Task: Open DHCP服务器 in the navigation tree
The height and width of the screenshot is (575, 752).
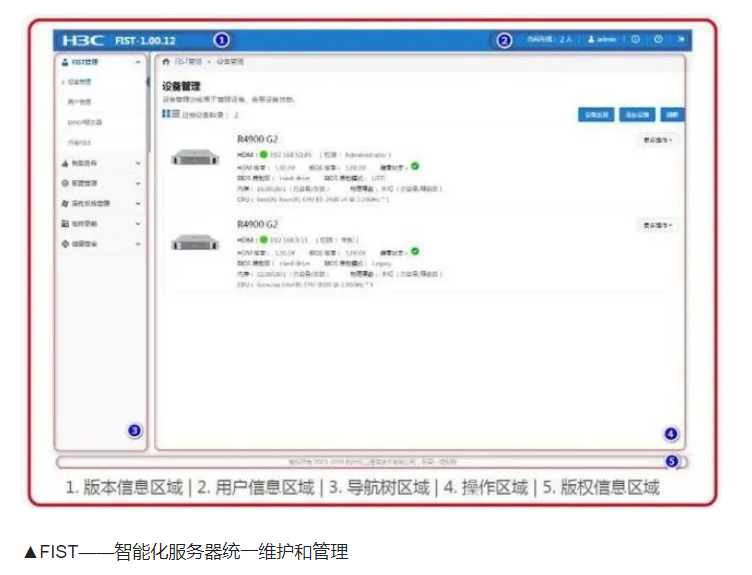Action: click(84, 122)
